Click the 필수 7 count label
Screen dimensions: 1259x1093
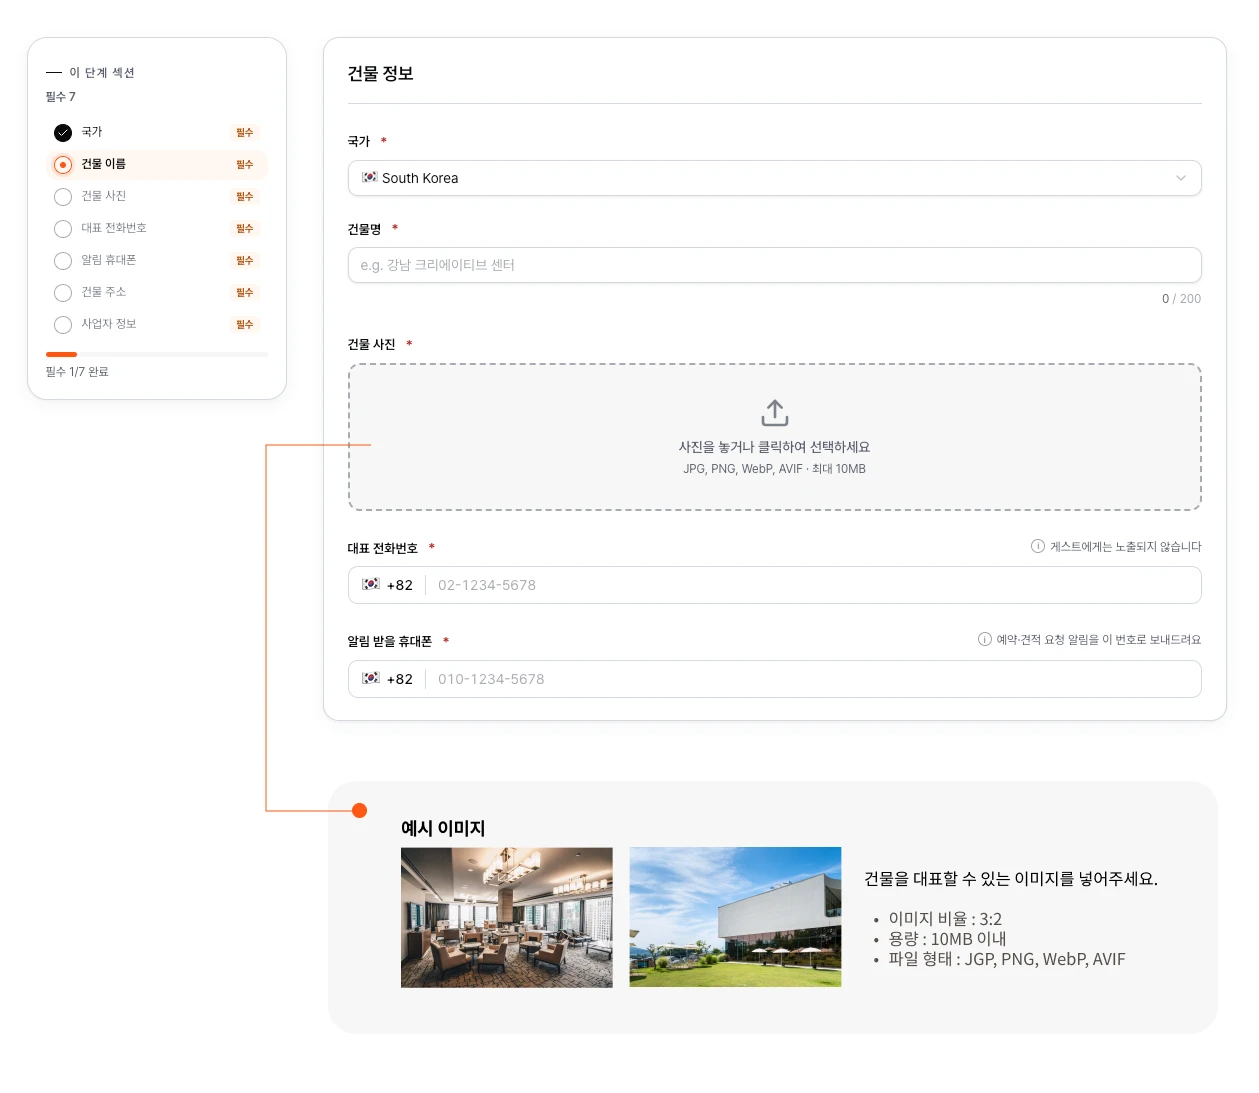(x=60, y=96)
